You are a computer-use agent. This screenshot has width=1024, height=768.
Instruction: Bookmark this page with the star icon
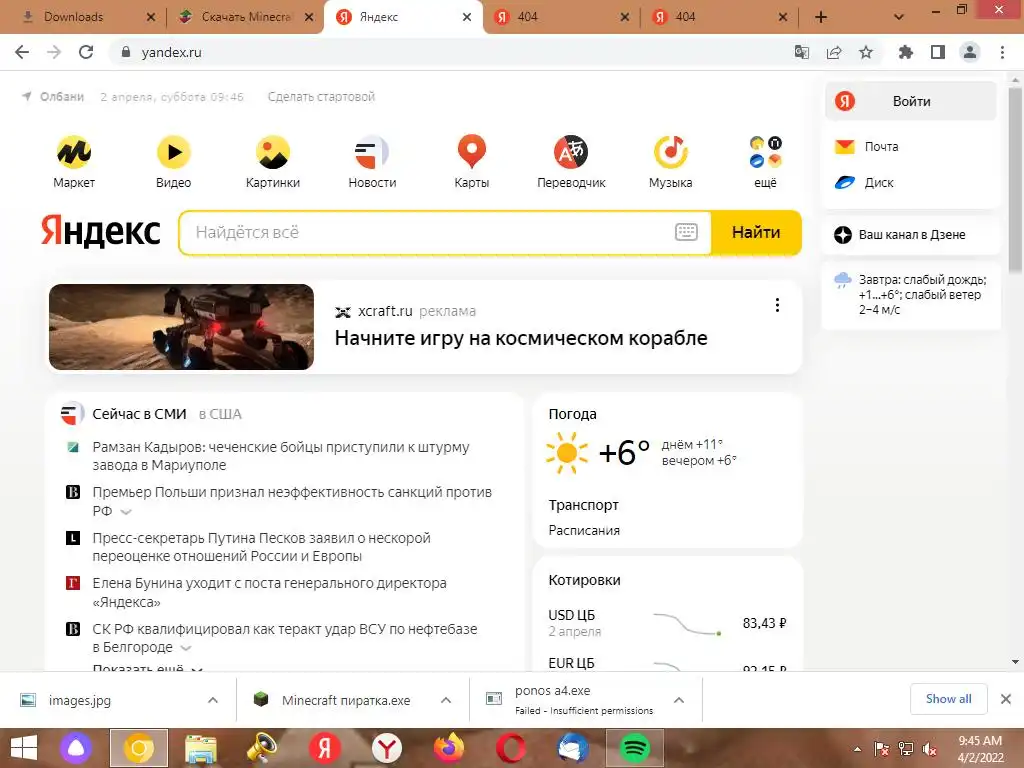tap(866, 52)
